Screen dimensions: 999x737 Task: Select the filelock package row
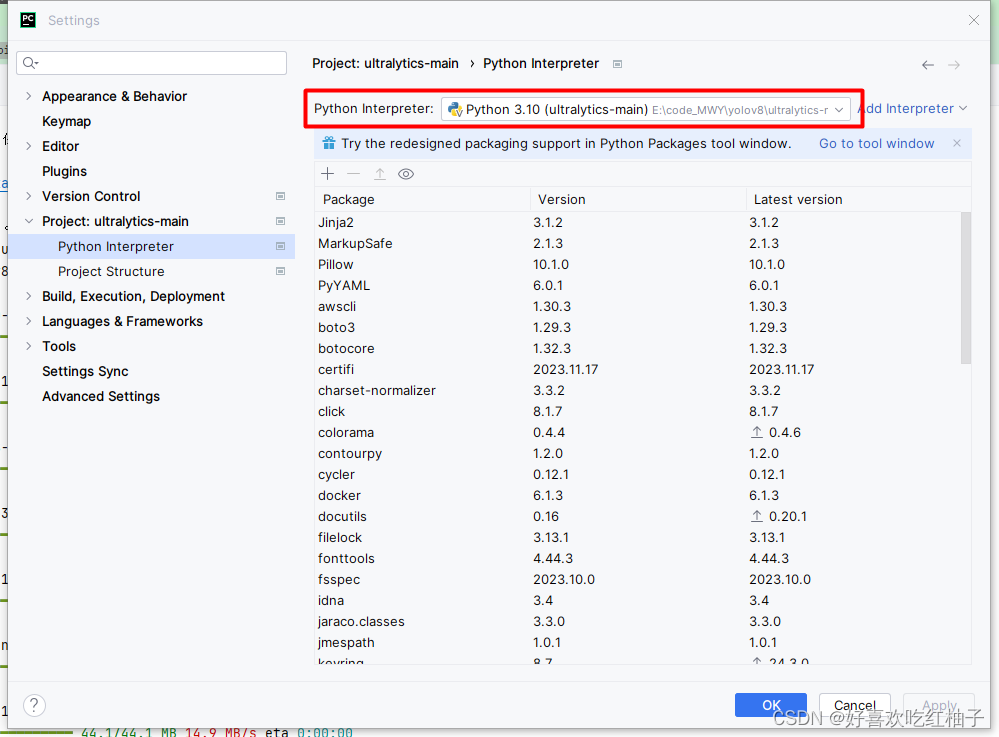coord(638,538)
